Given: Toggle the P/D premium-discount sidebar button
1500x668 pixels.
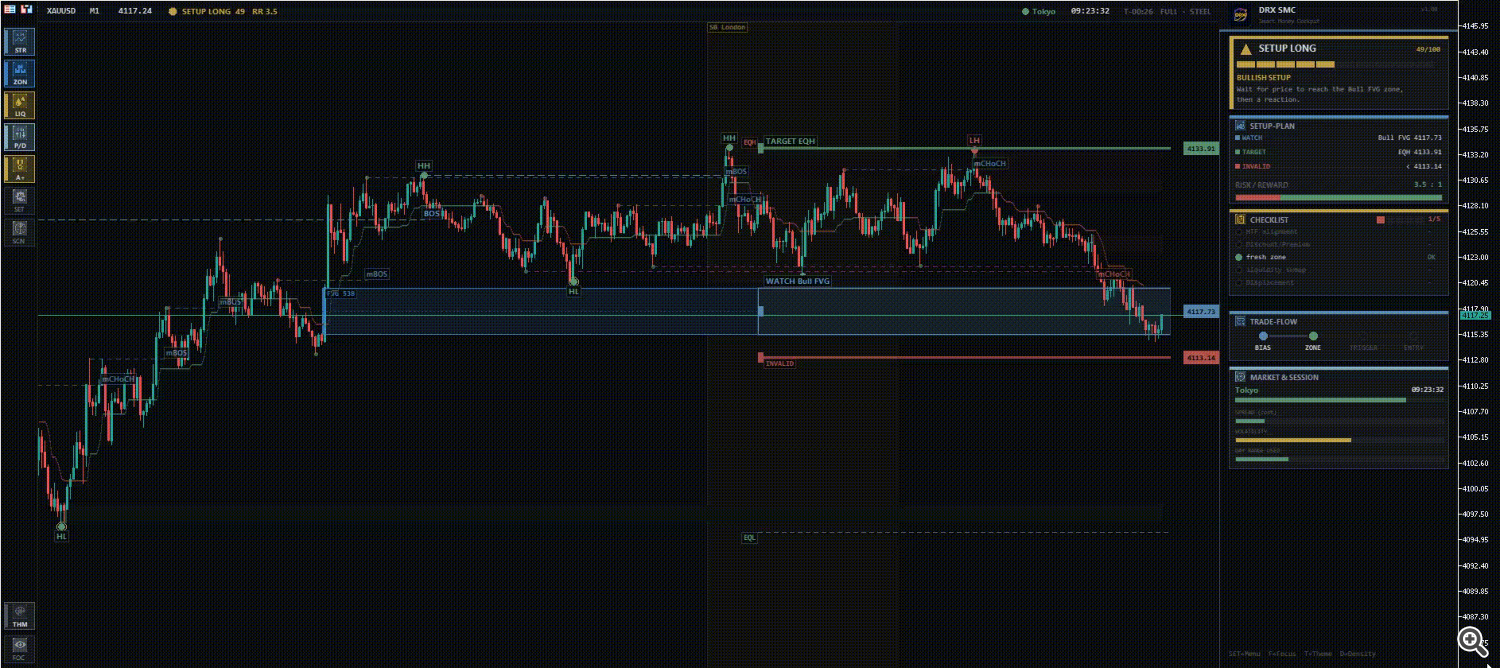Looking at the screenshot, I should click(x=20, y=137).
